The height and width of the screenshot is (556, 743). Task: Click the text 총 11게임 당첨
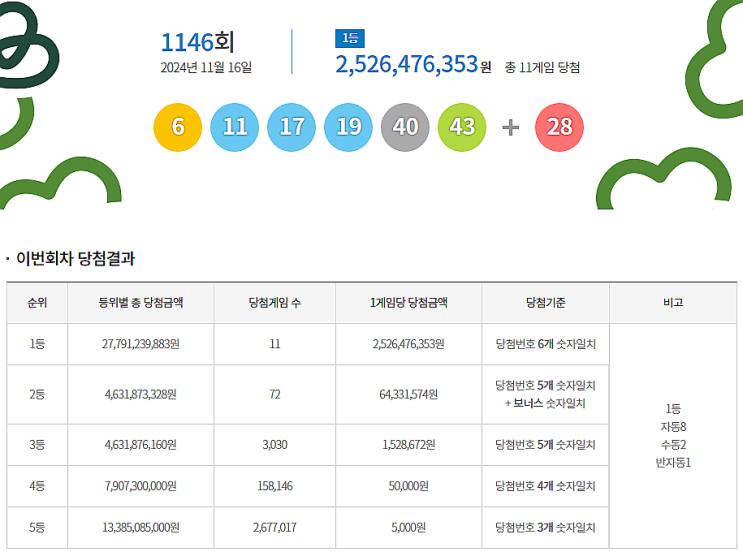542,67
